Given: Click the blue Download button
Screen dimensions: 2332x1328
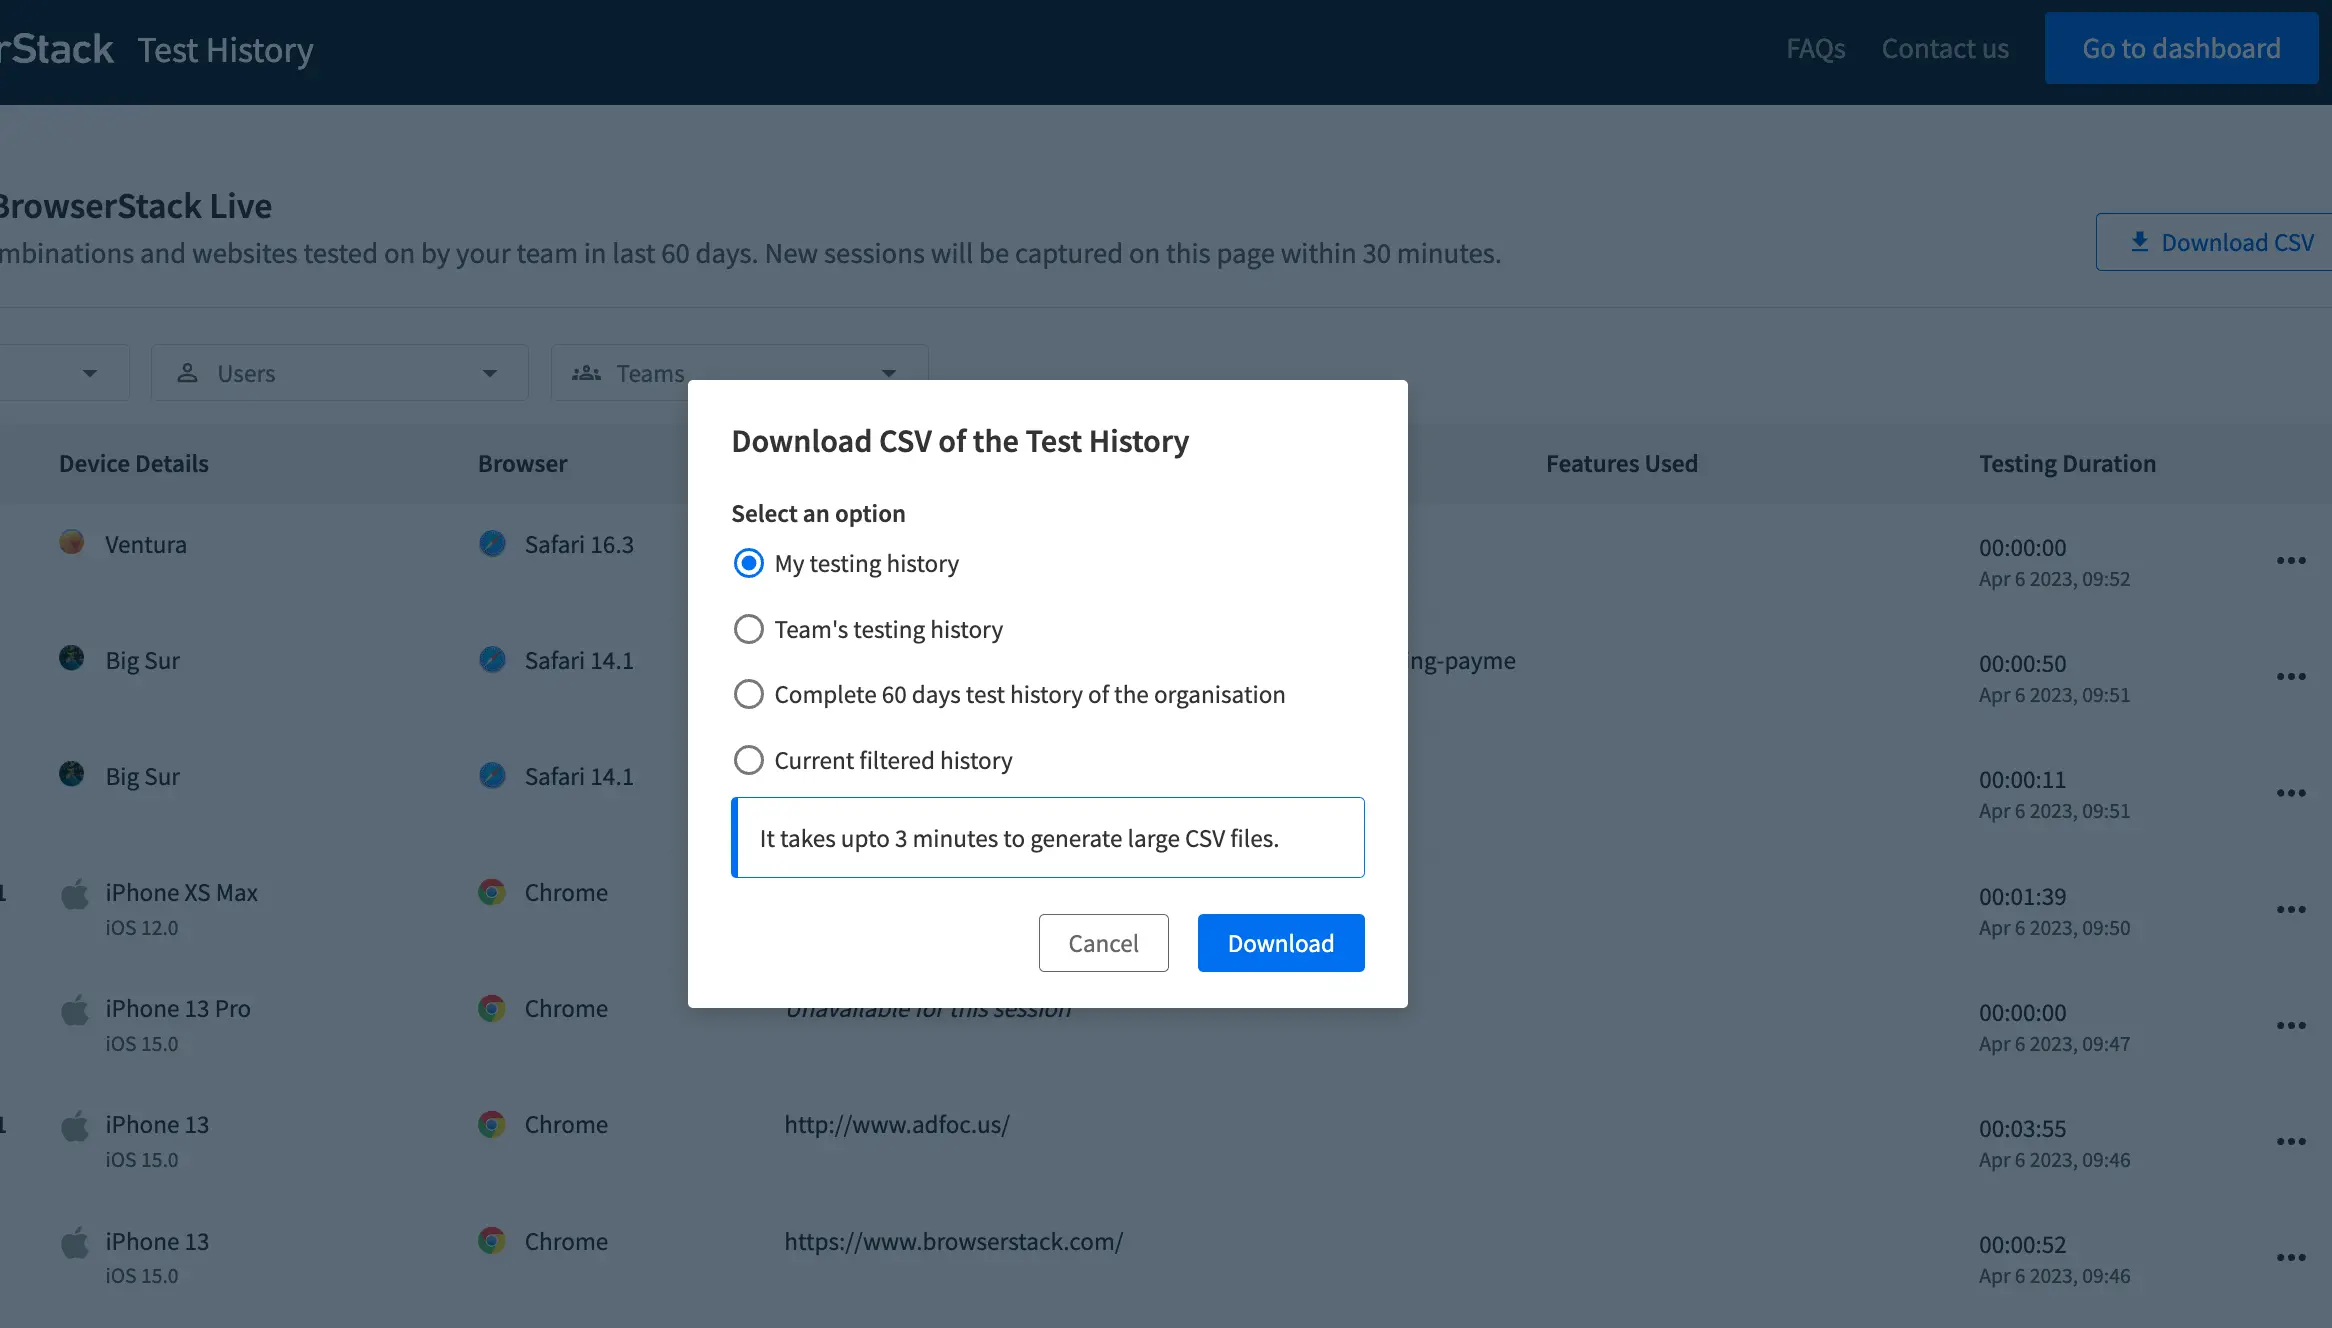Looking at the screenshot, I should (1280, 943).
